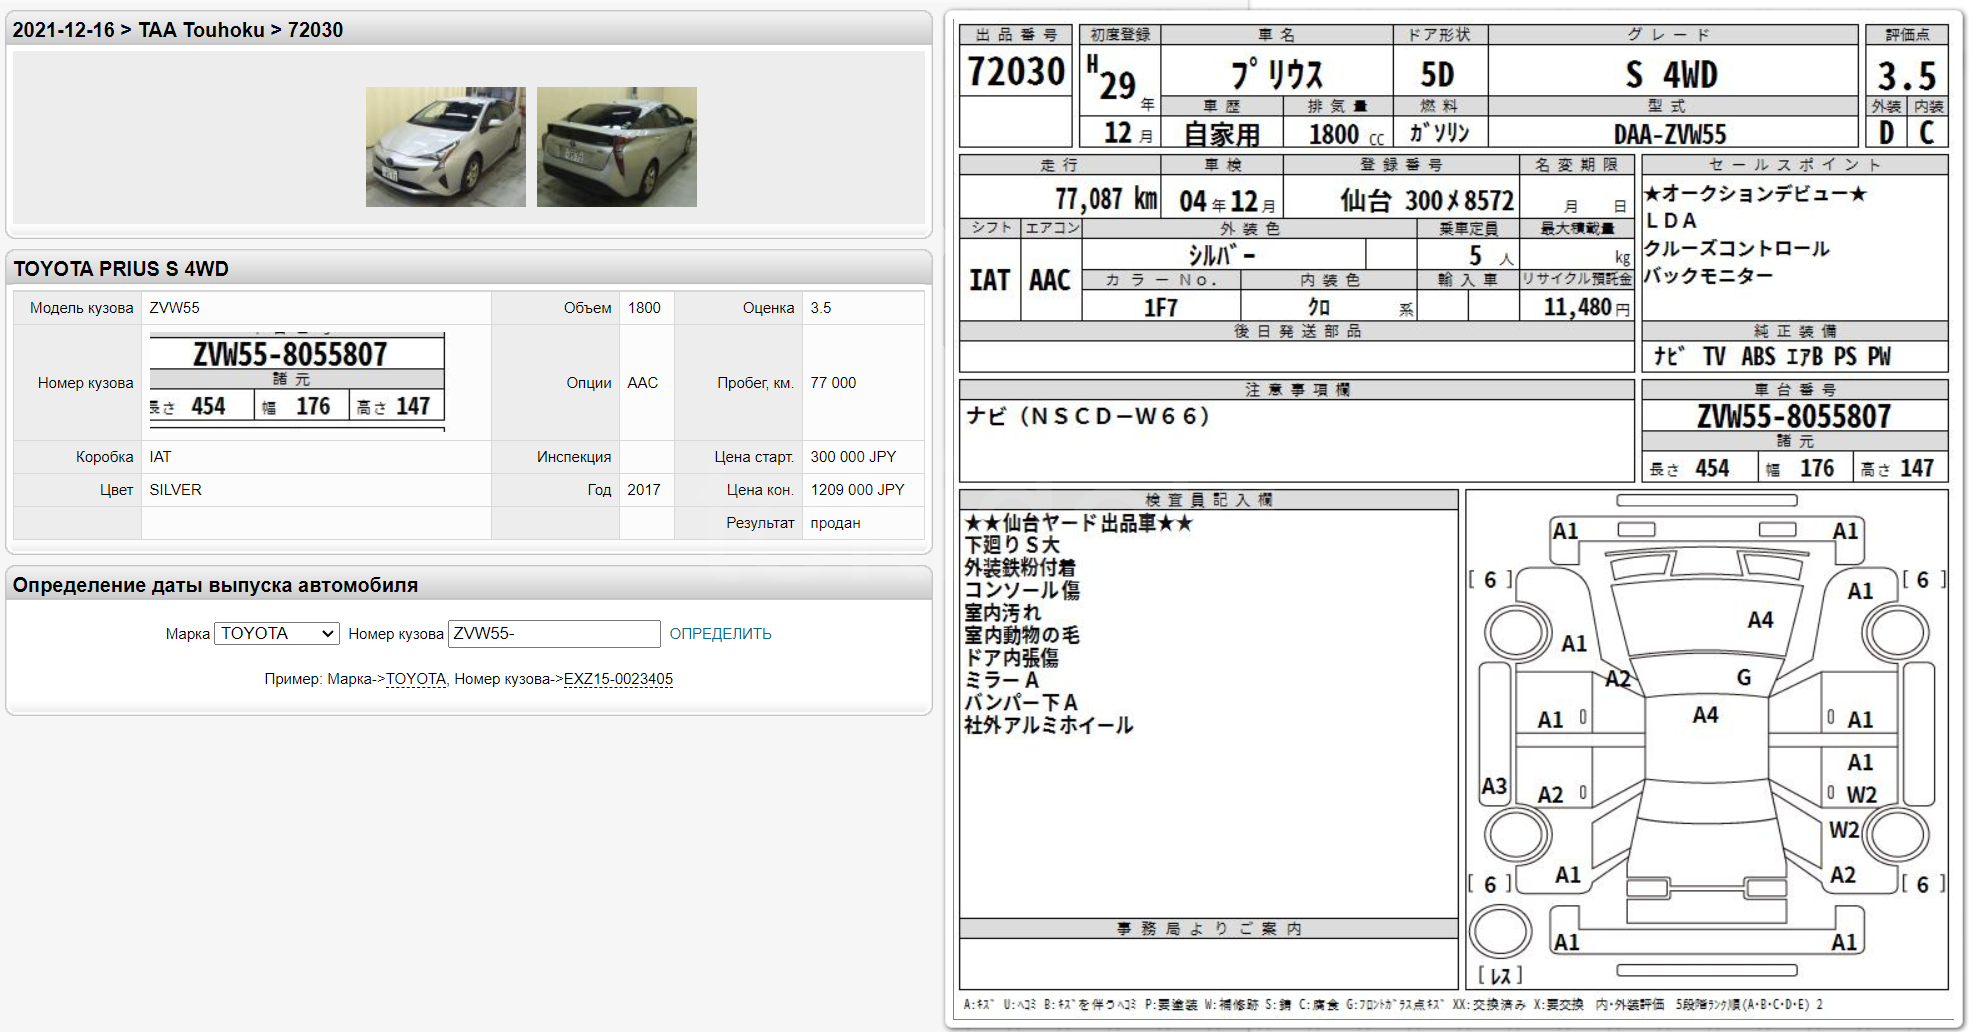Click the Цена старт. label
The width and height of the screenshot is (1984, 1032).
coord(754,457)
